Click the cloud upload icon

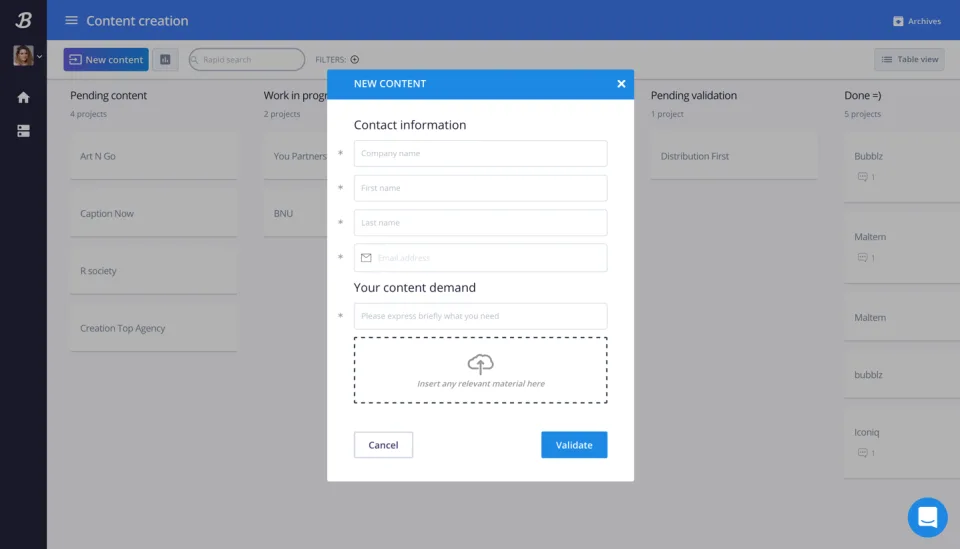point(481,364)
